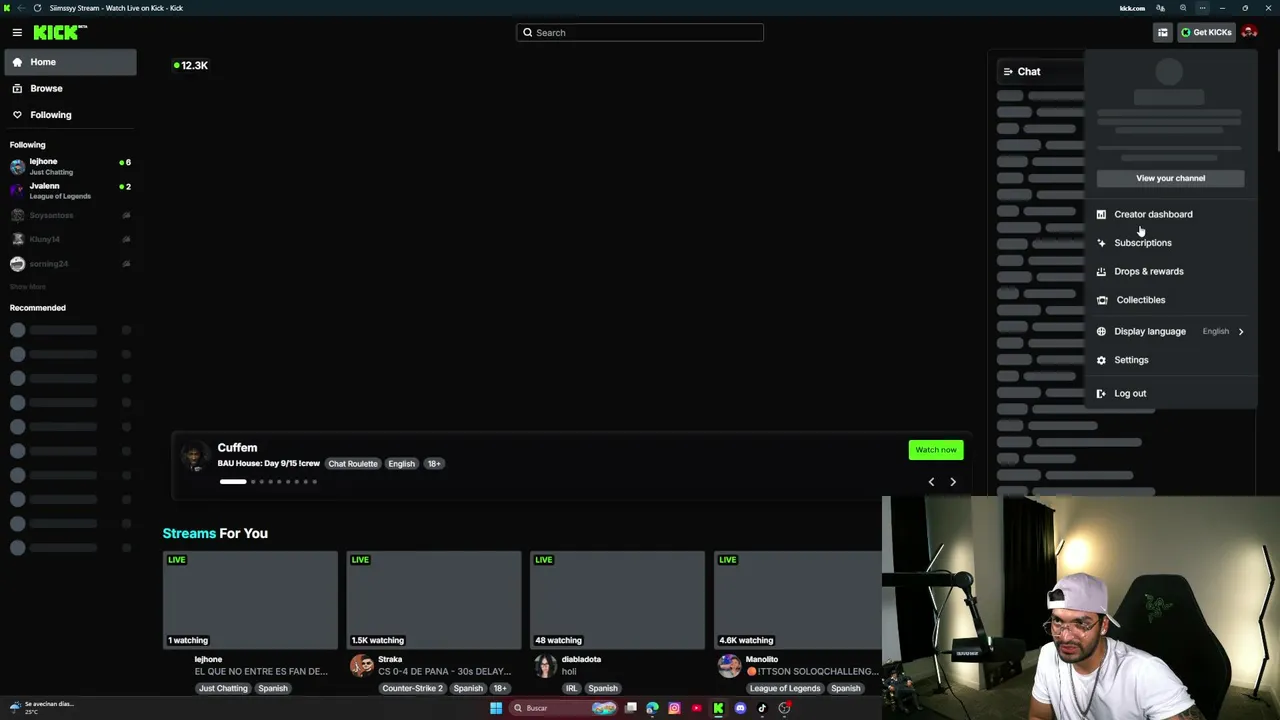Open Collectibles from profile menu
1280x720 pixels.
point(1170,300)
